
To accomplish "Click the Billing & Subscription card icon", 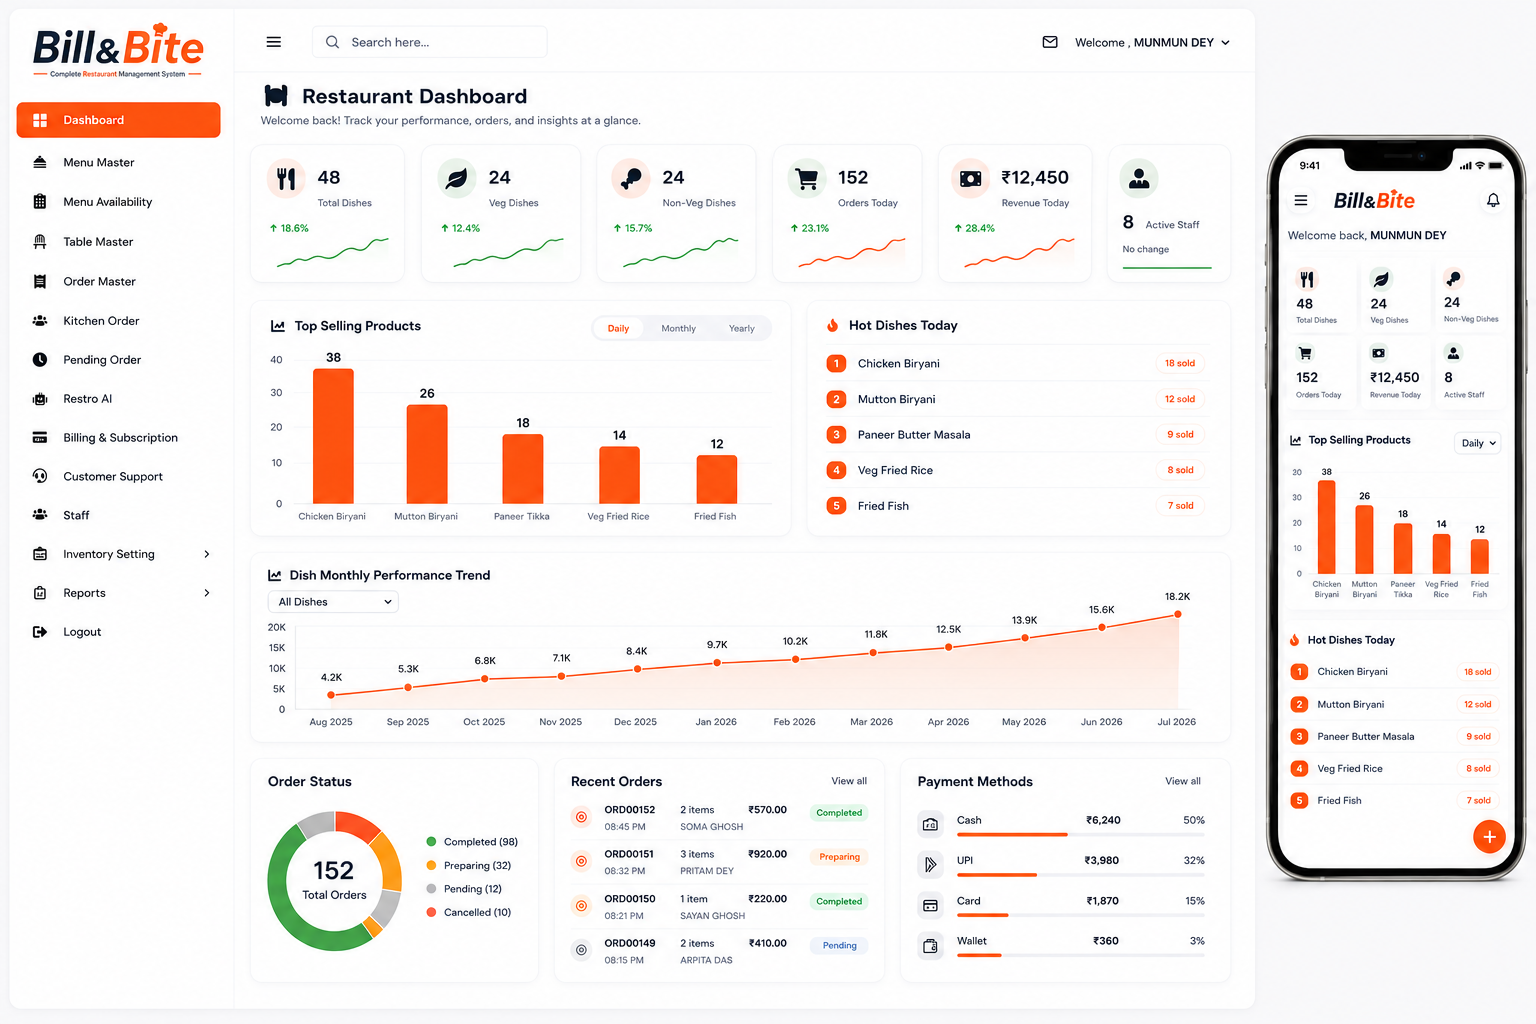I will (40, 437).
